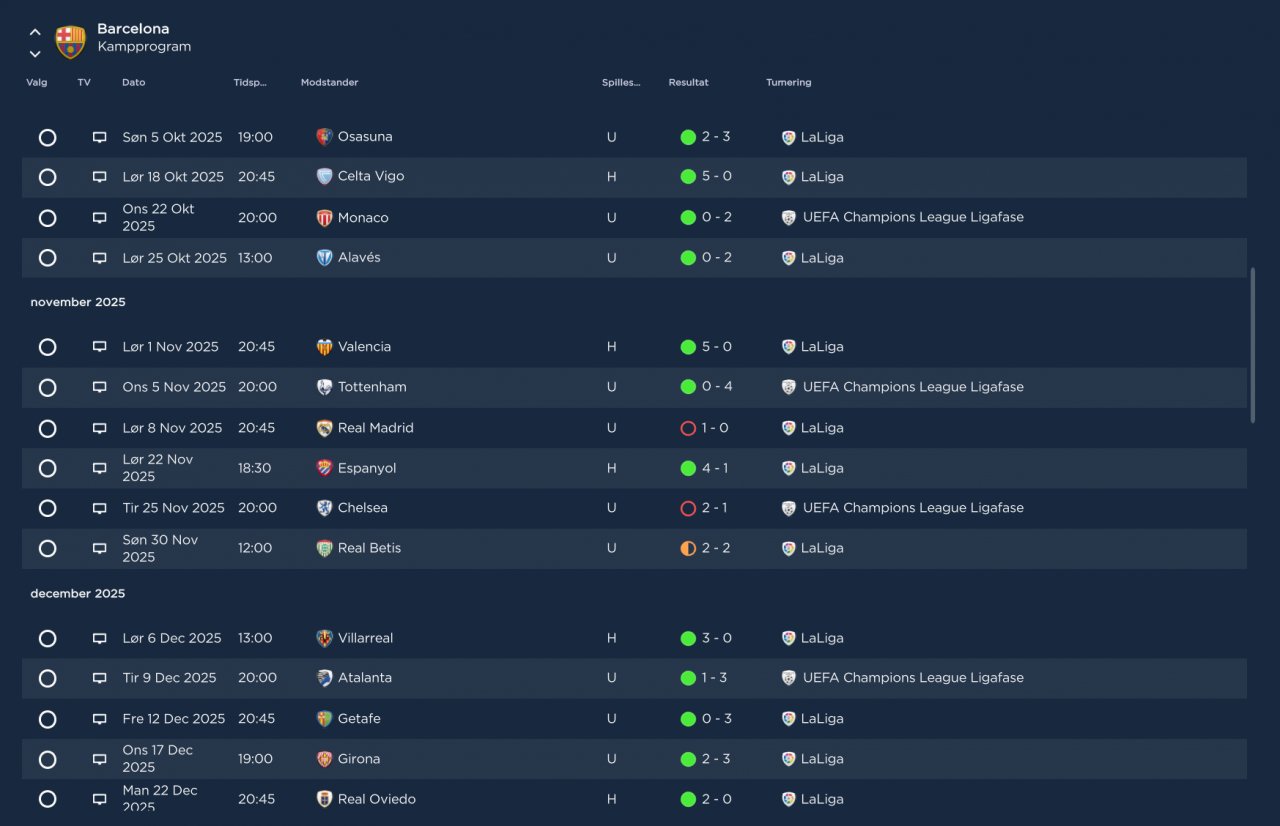
Task: Open the Getafe club badge
Action: (x=324, y=719)
